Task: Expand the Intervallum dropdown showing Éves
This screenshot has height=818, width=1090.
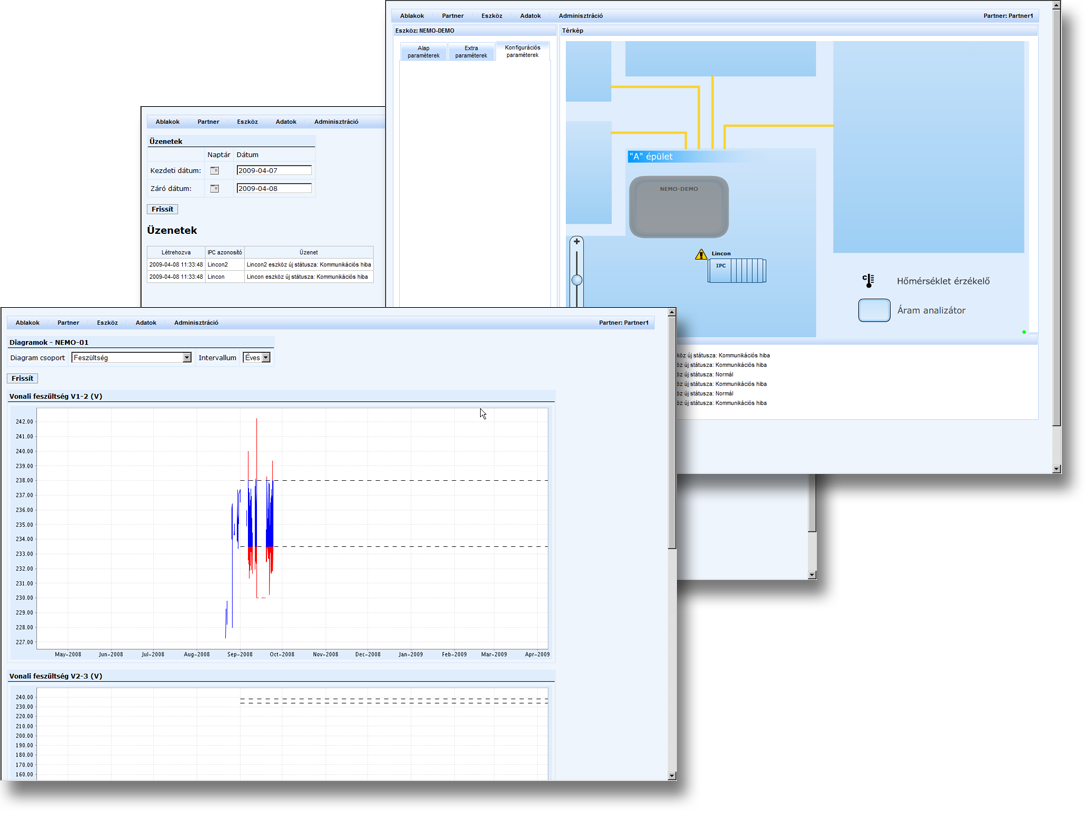Action: click(265, 358)
